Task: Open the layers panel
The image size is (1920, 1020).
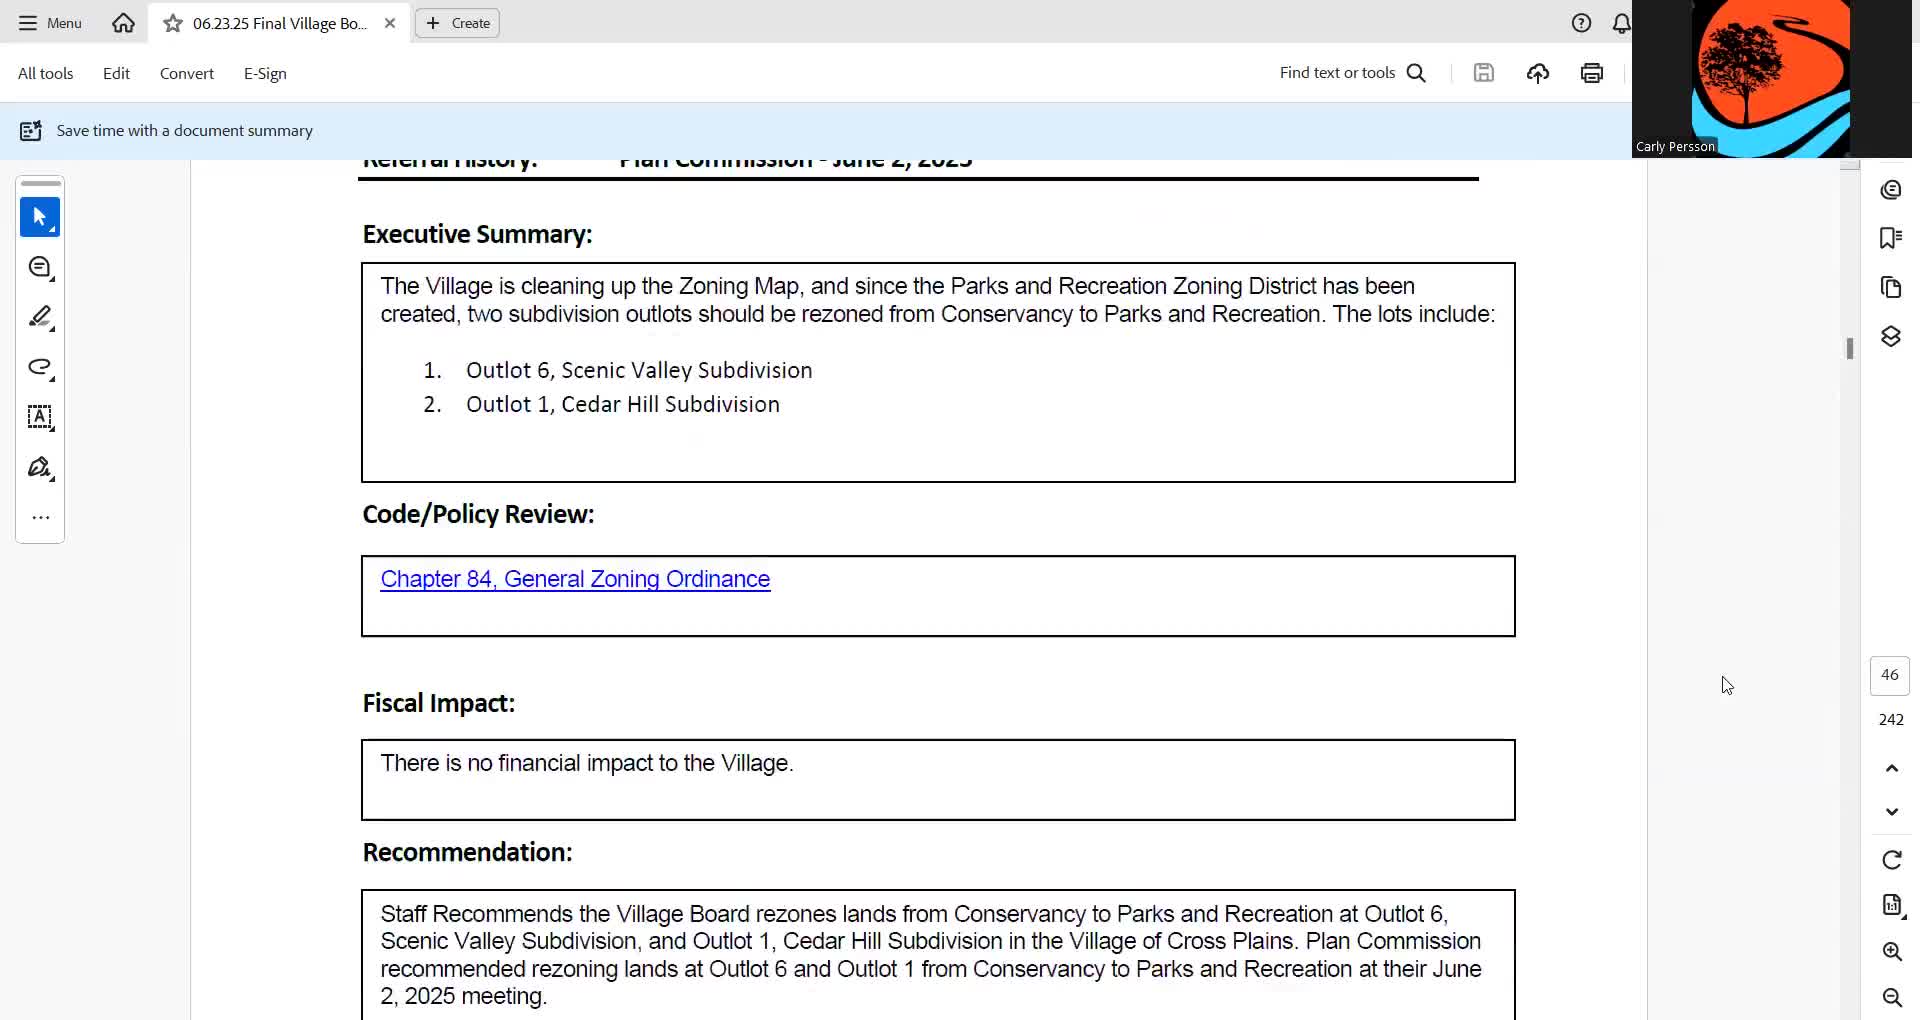Action: [1890, 337]
